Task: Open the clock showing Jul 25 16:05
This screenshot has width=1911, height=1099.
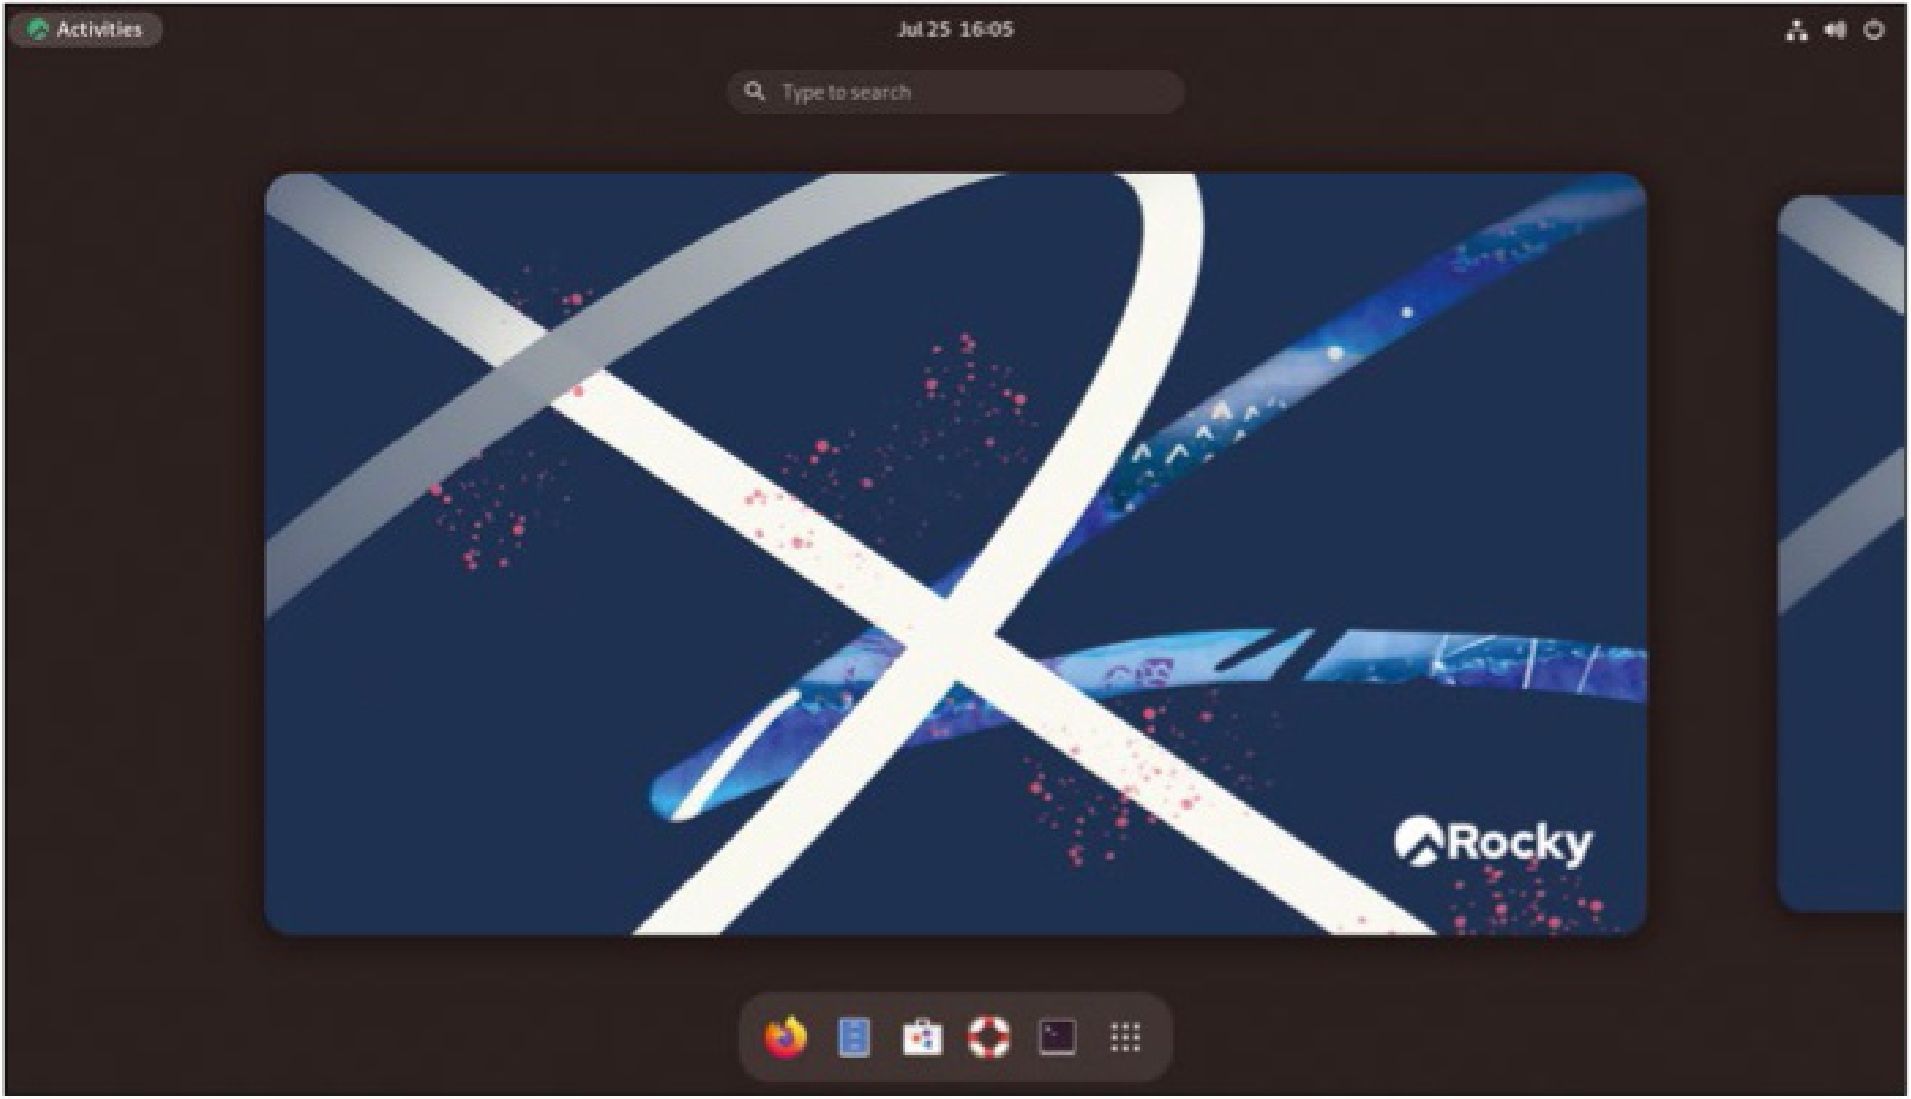Action: [955, 29]
